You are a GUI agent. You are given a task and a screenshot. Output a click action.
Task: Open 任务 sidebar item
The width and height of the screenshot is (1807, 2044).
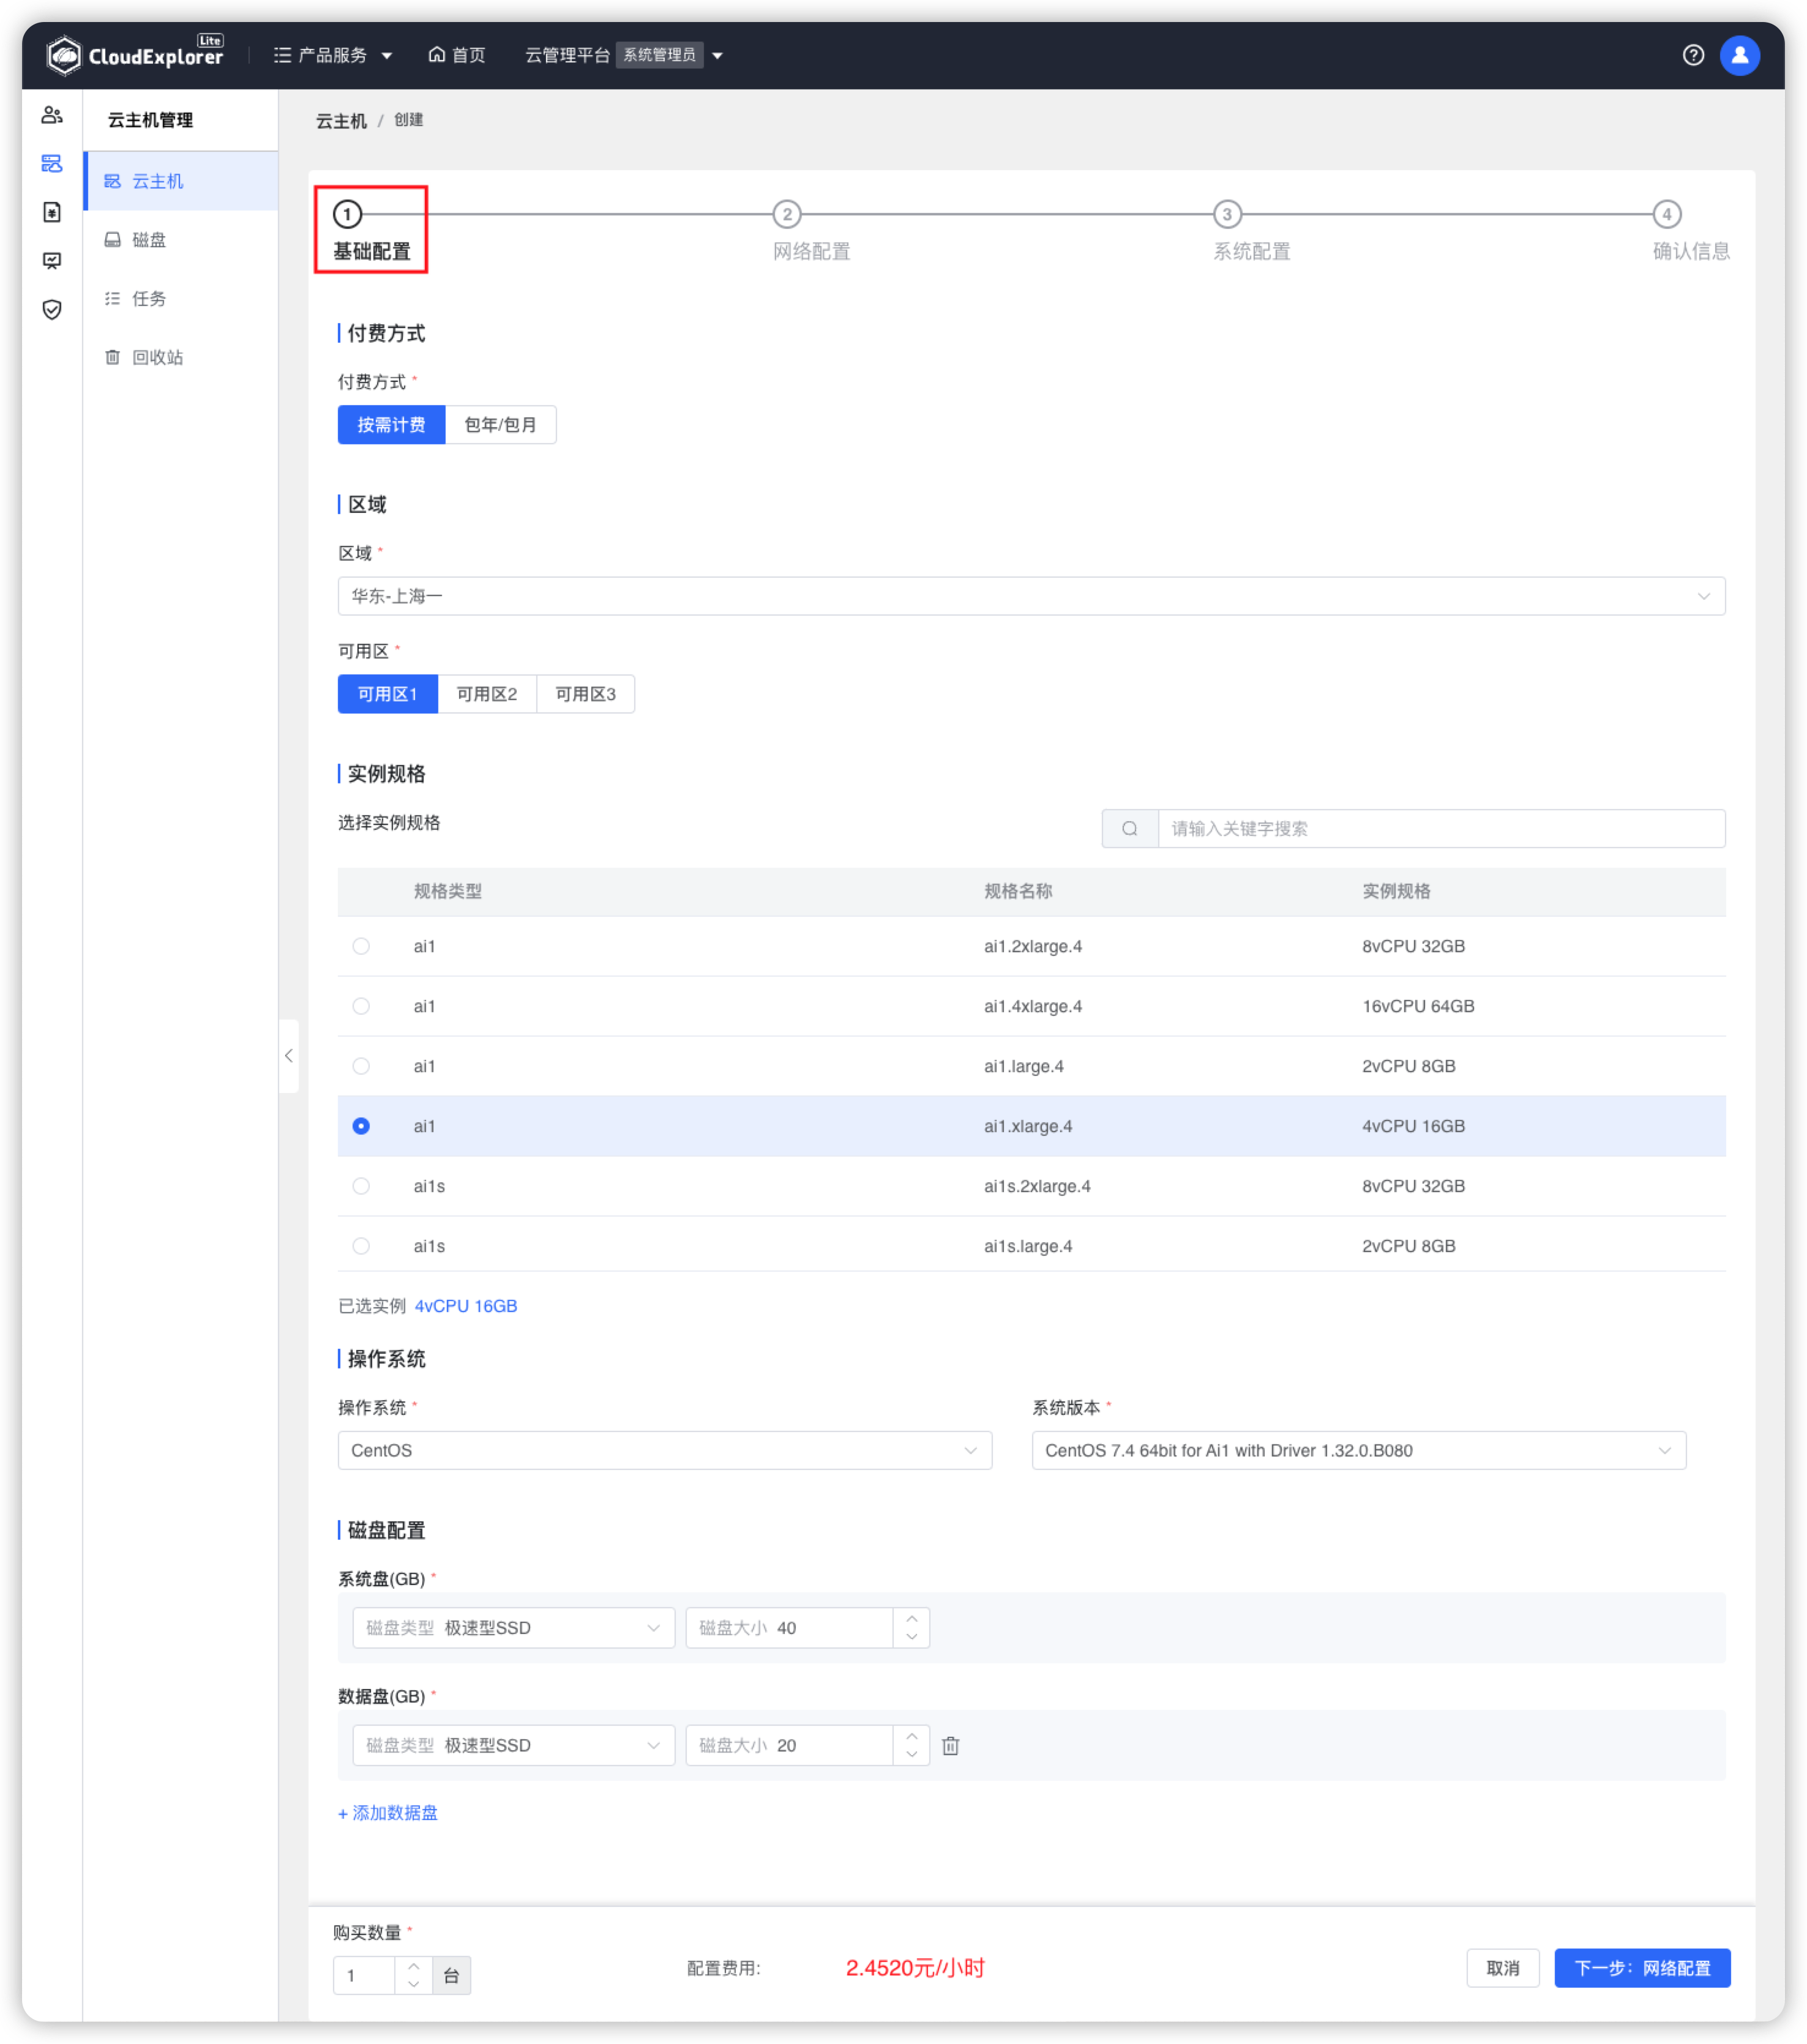pos(181,298)
